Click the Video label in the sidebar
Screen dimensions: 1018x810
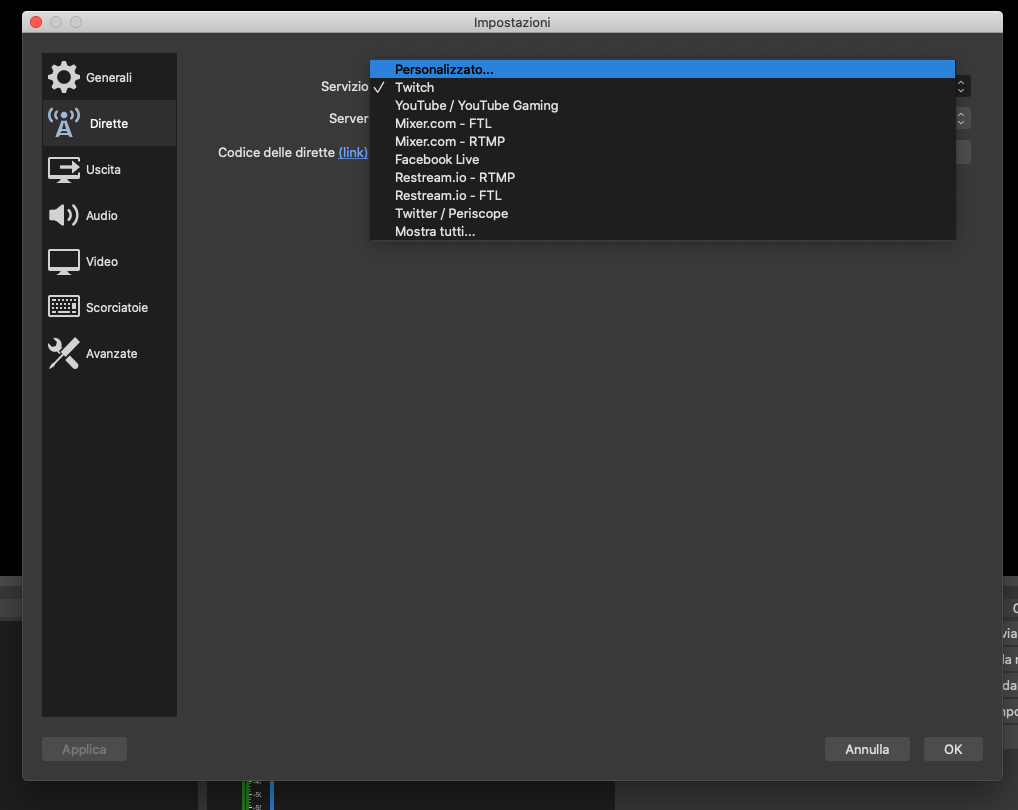pyautogui.click(x=101, y=262)
